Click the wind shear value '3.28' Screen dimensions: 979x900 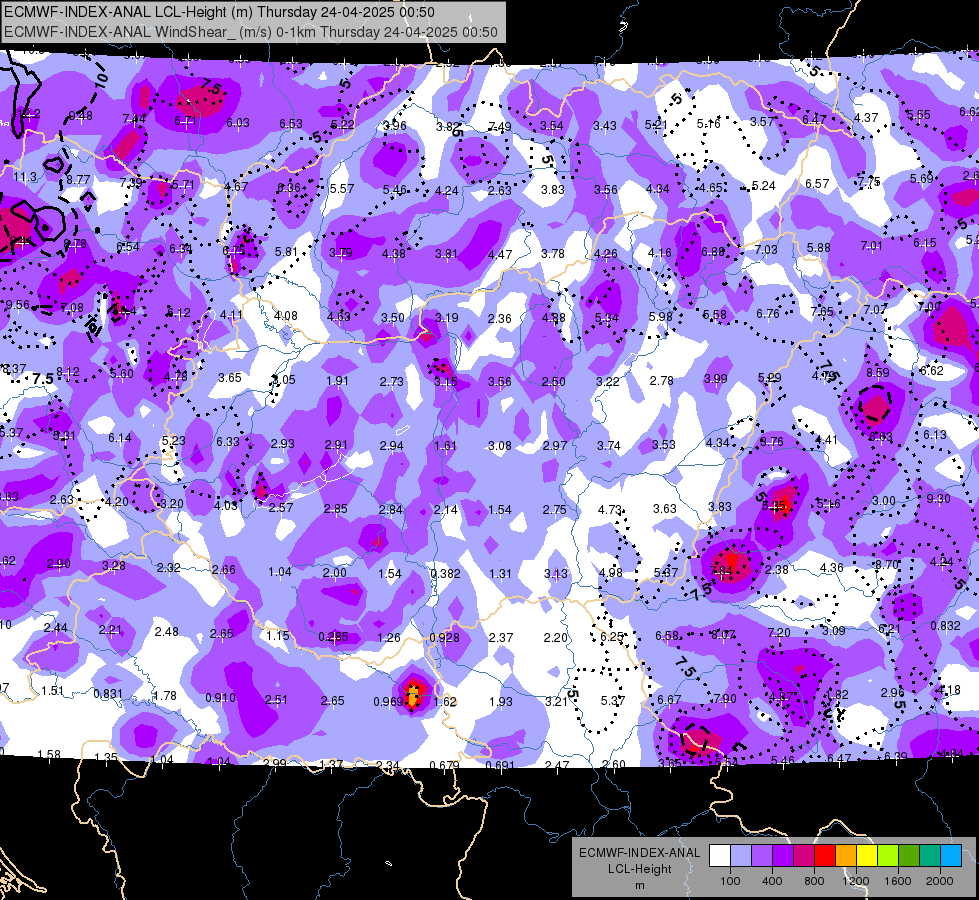tap(114, 566)
